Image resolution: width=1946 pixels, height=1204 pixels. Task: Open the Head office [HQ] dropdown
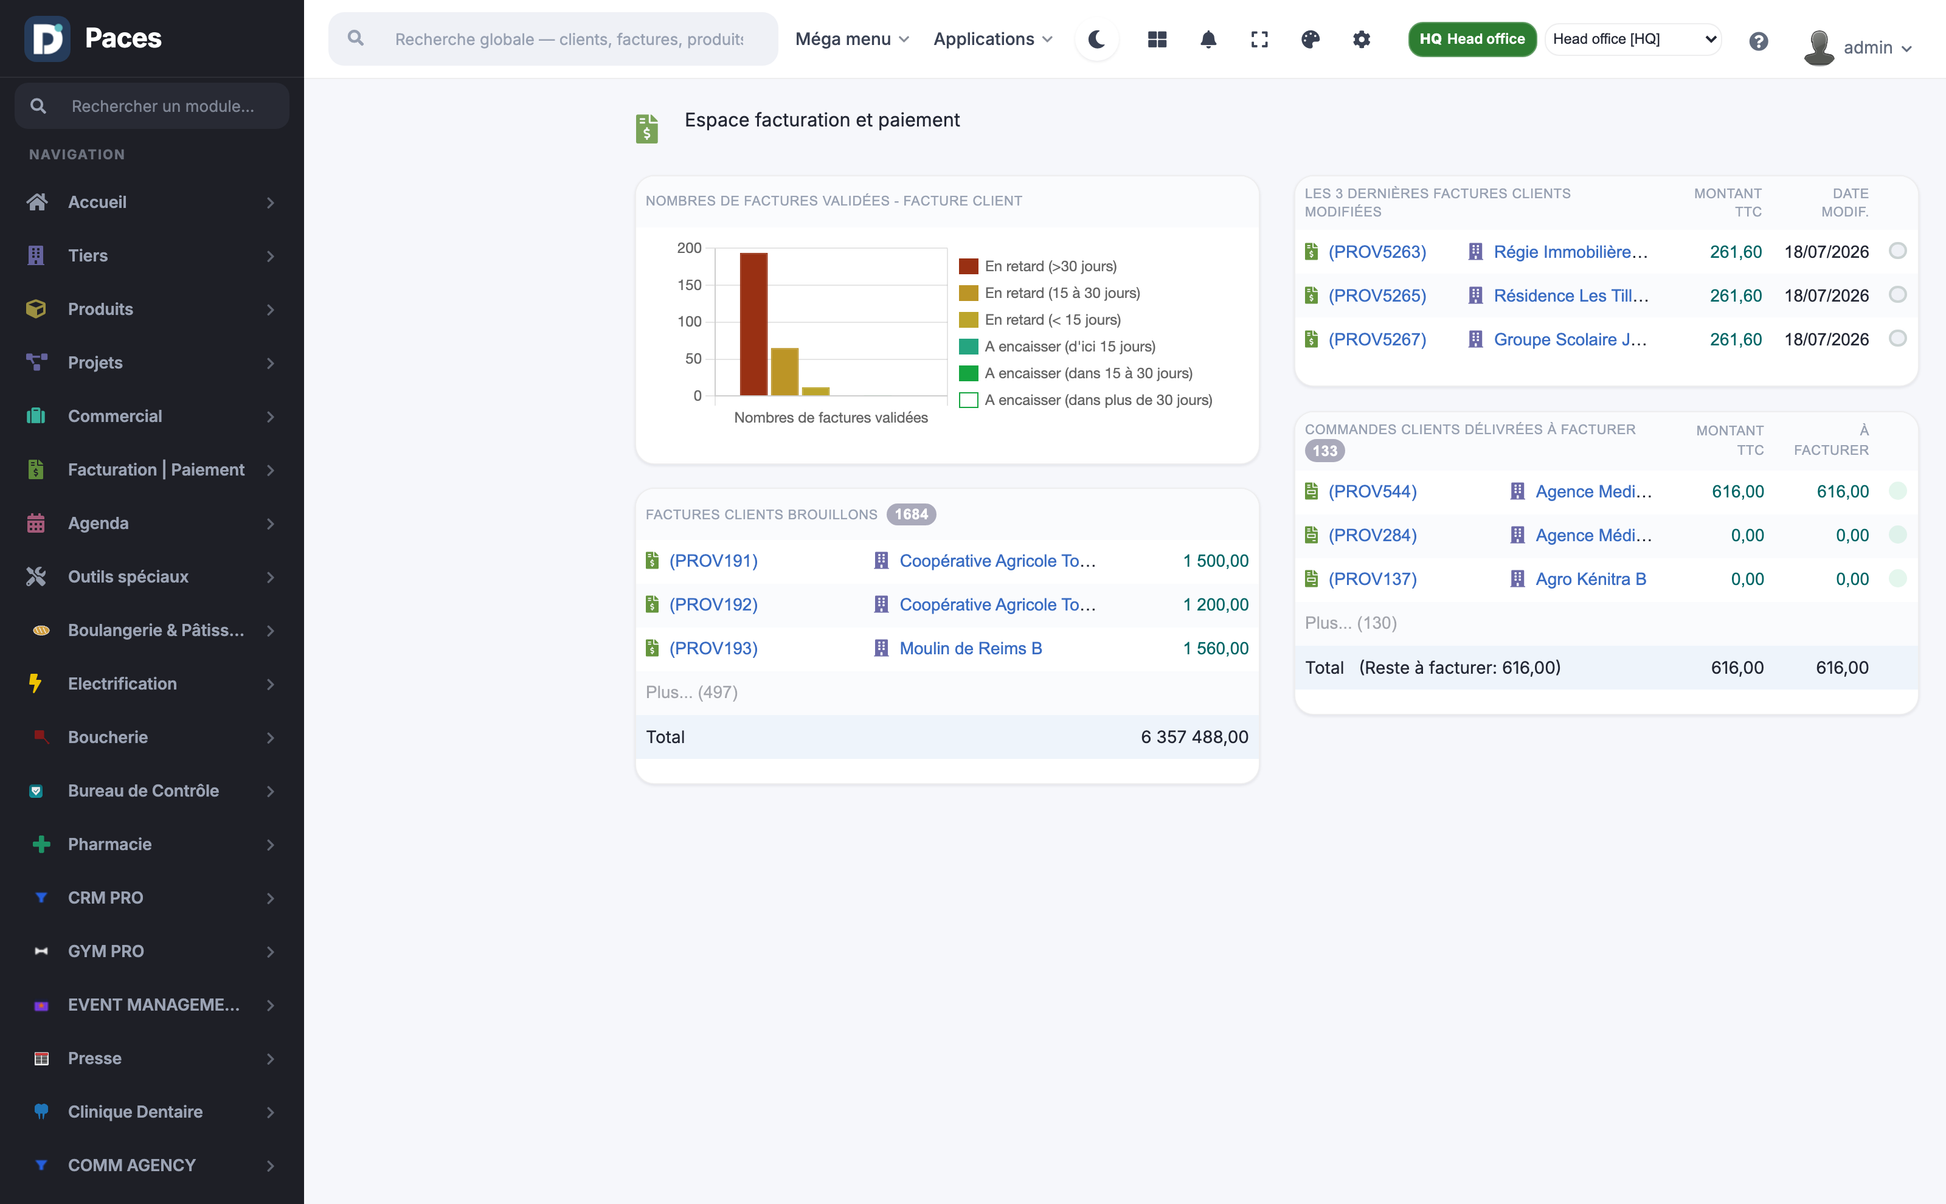click(1633, 39)
